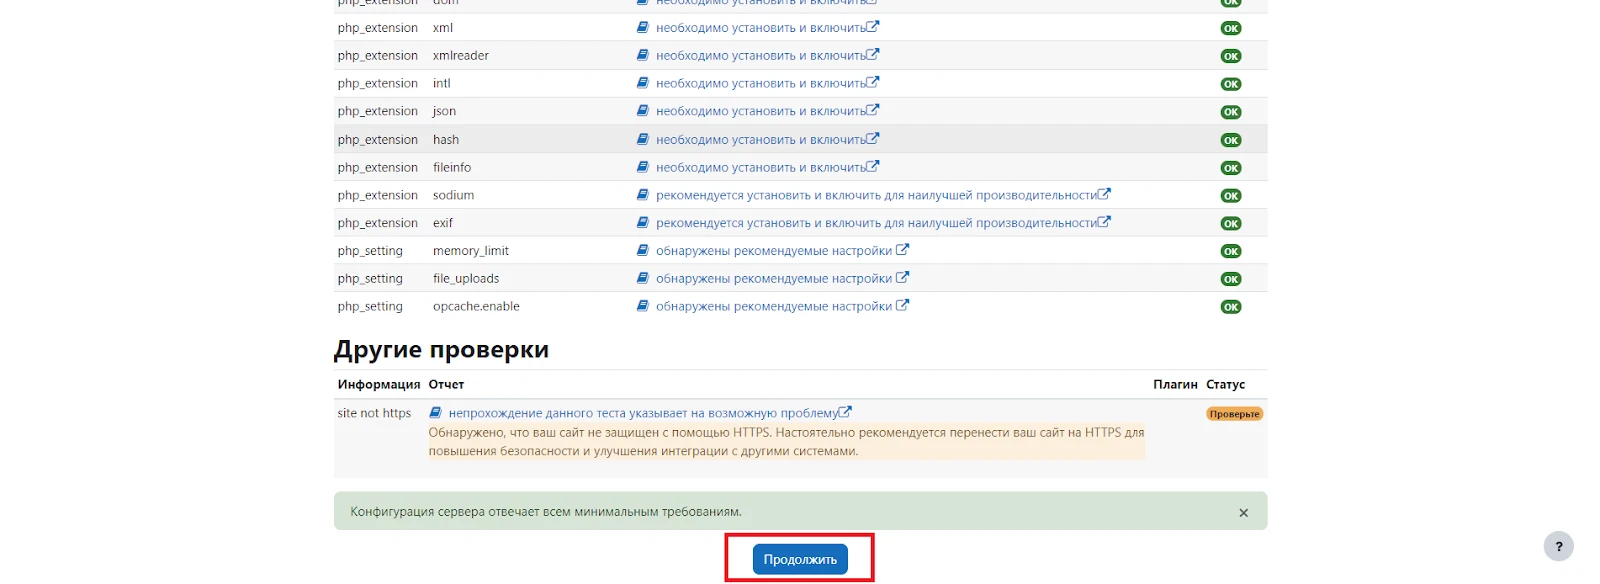The height and width of the screenshot is (584, 1600).
Task: Click the HTTPS warning paragraph text
Action: point(786,442)
